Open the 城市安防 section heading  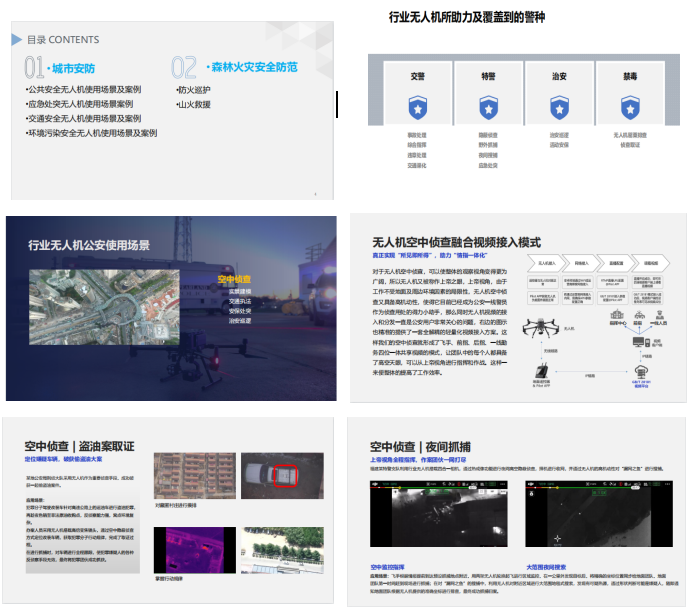73,69
